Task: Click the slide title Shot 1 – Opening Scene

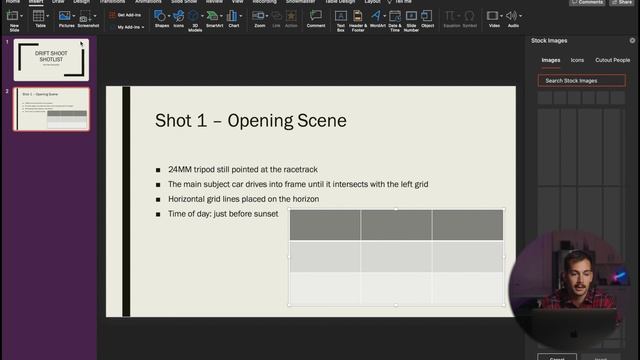Action: click(251, 120)
